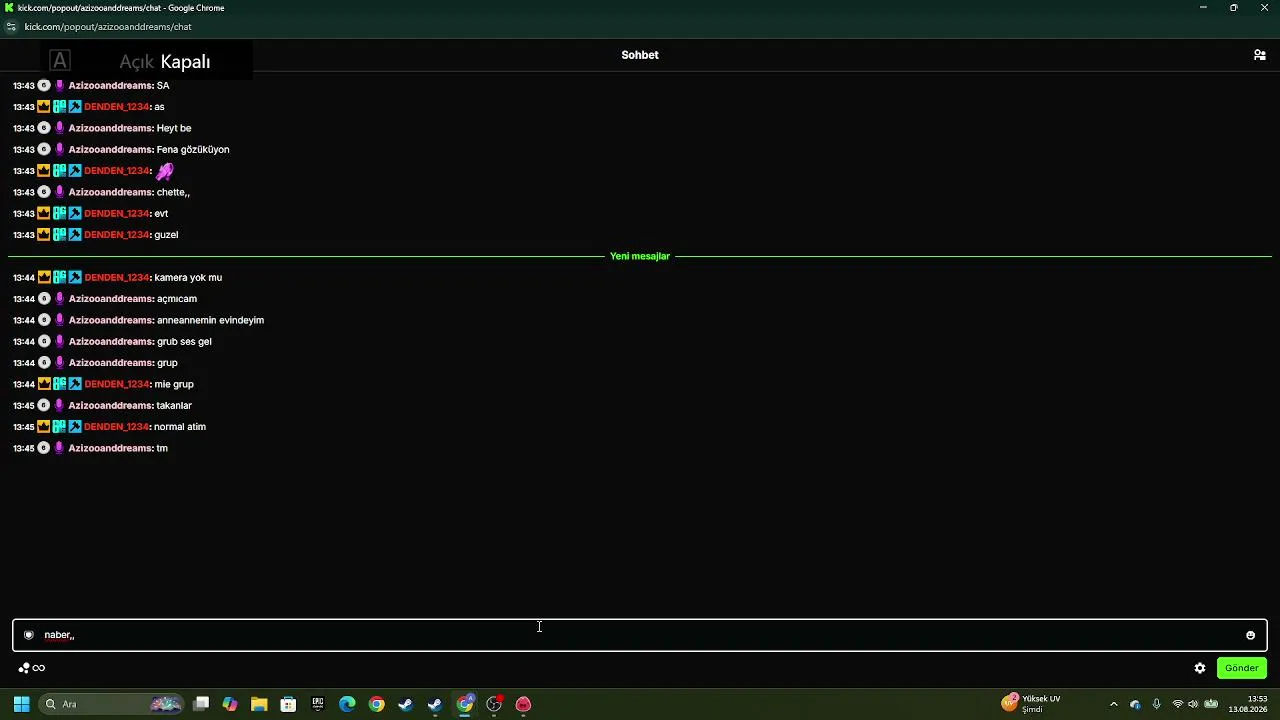Viewport: 1280px width, 720px height.
Task: Click the 13:45 timestamp on "takanlar" row
Action: [24, 406]
